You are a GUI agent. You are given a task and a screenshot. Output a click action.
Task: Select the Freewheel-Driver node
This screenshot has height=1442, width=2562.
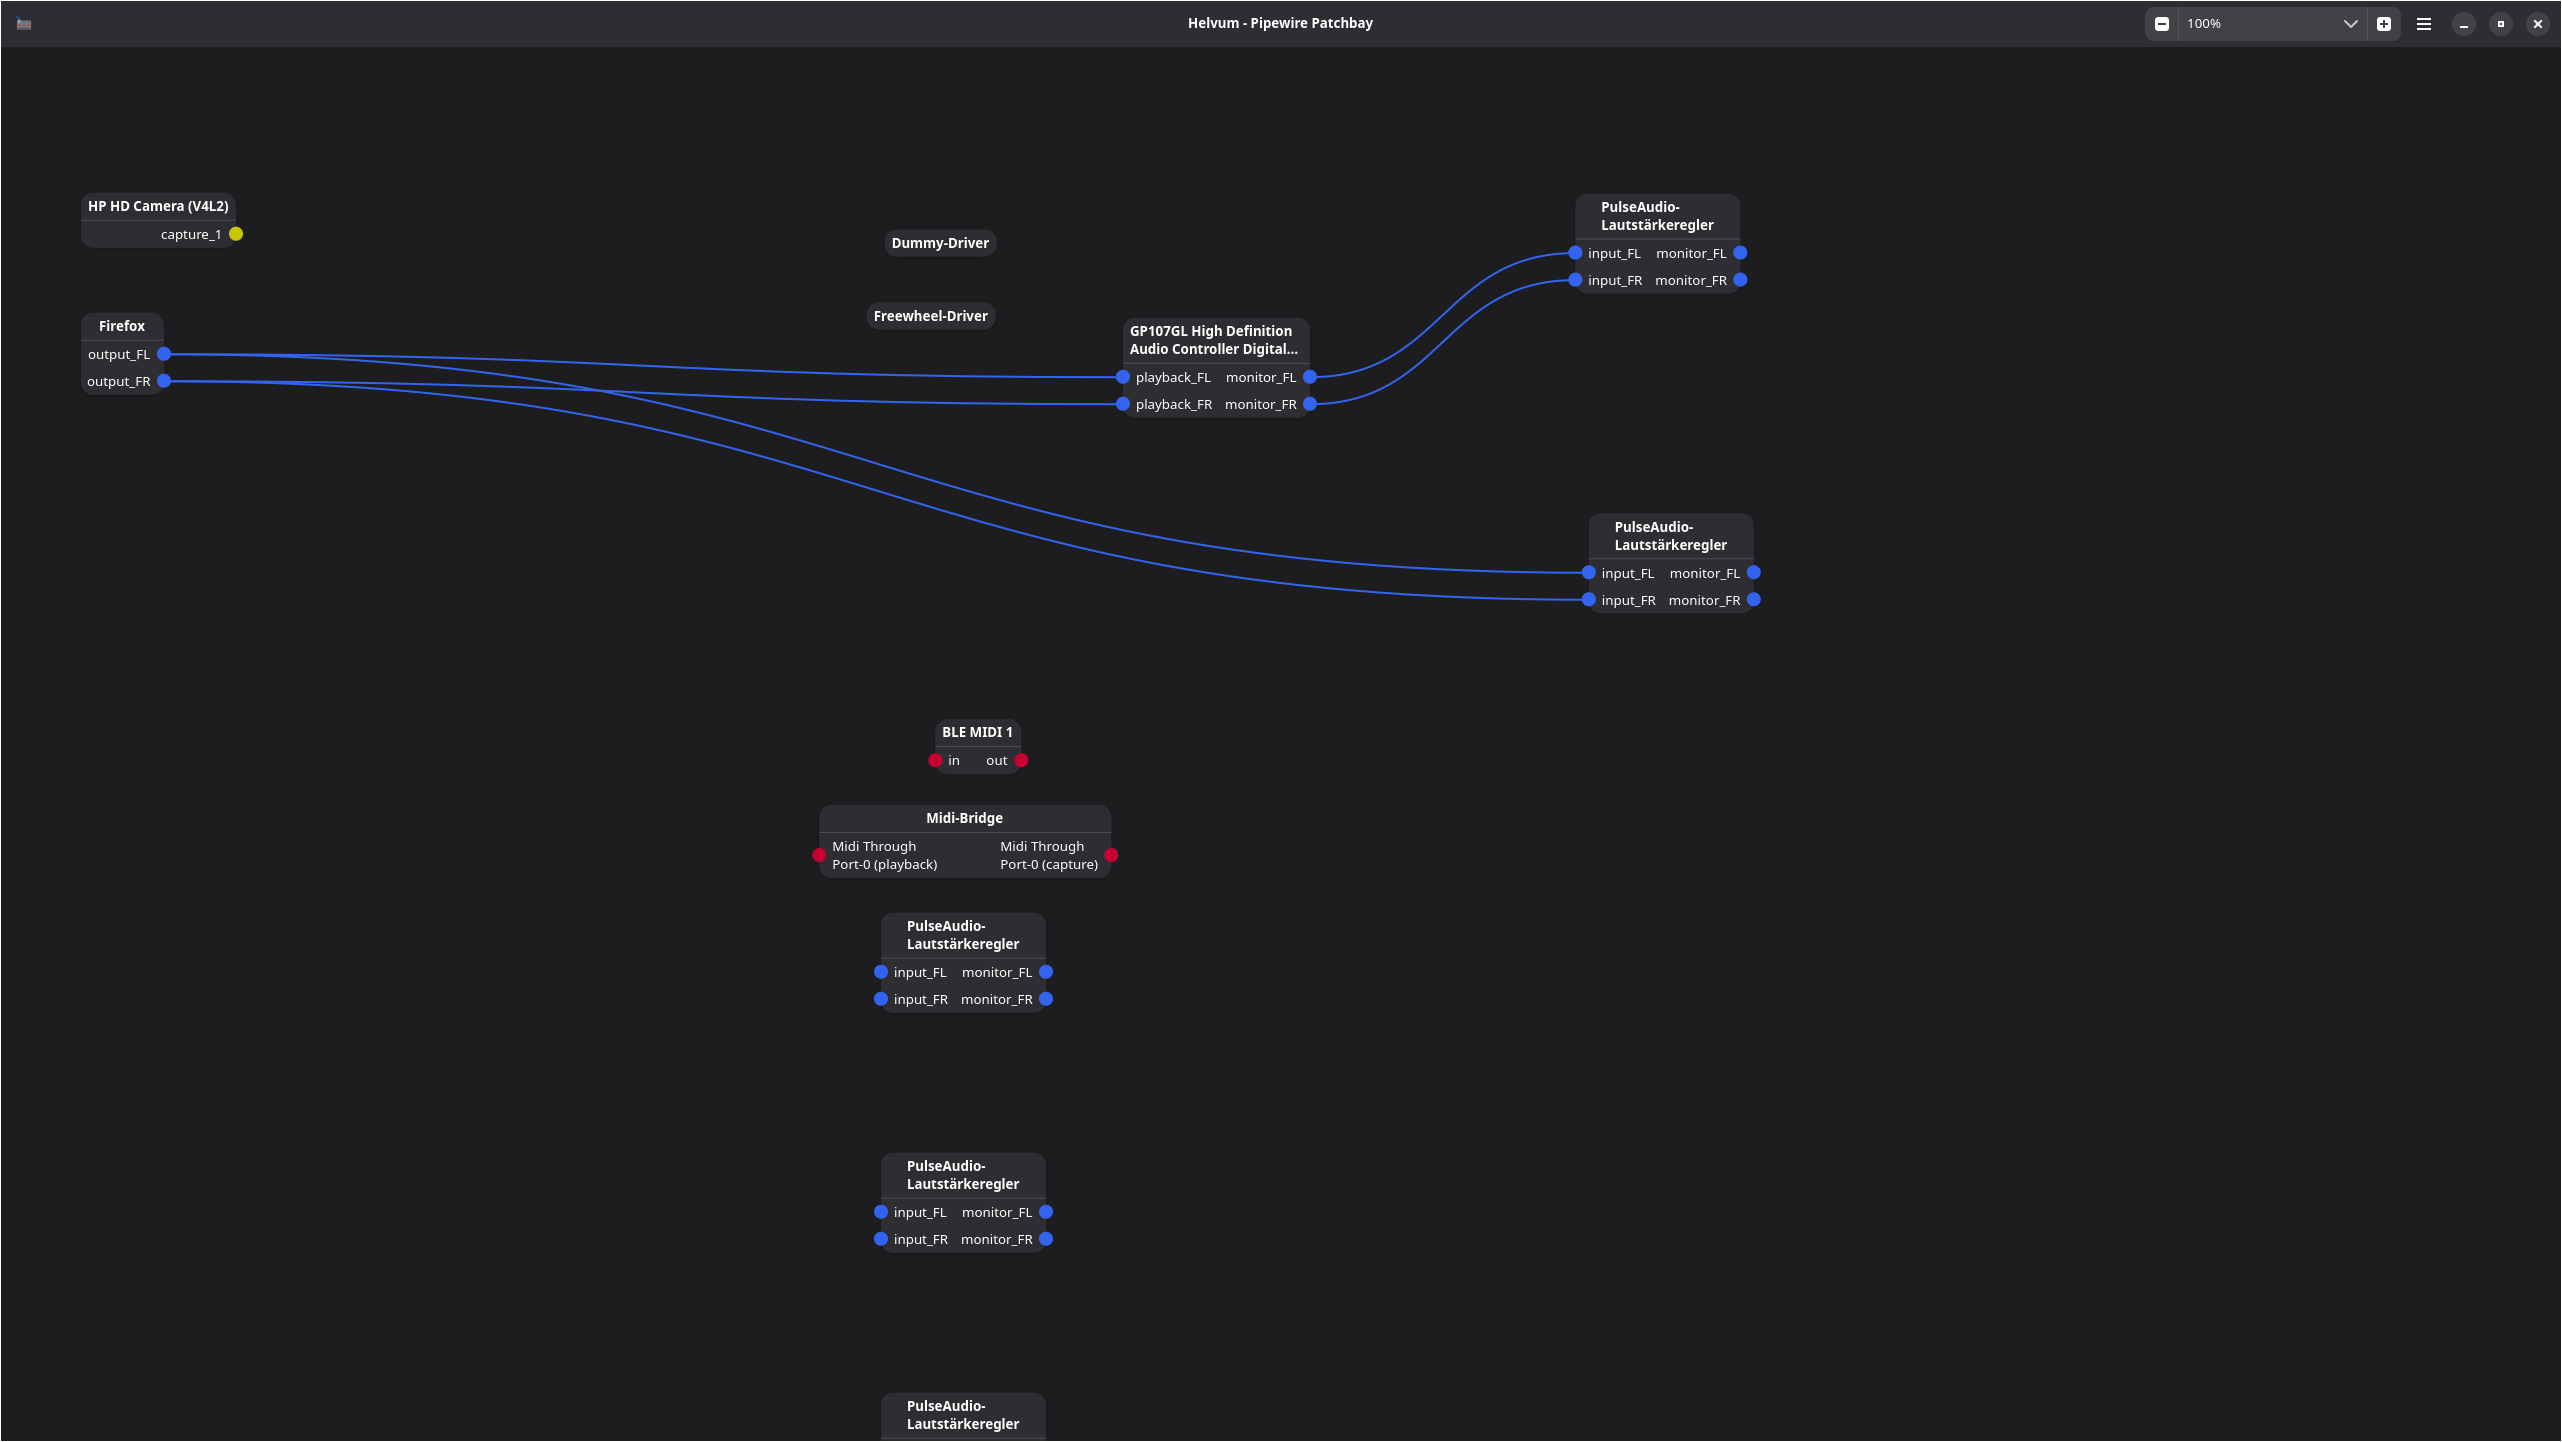(930, 316)
